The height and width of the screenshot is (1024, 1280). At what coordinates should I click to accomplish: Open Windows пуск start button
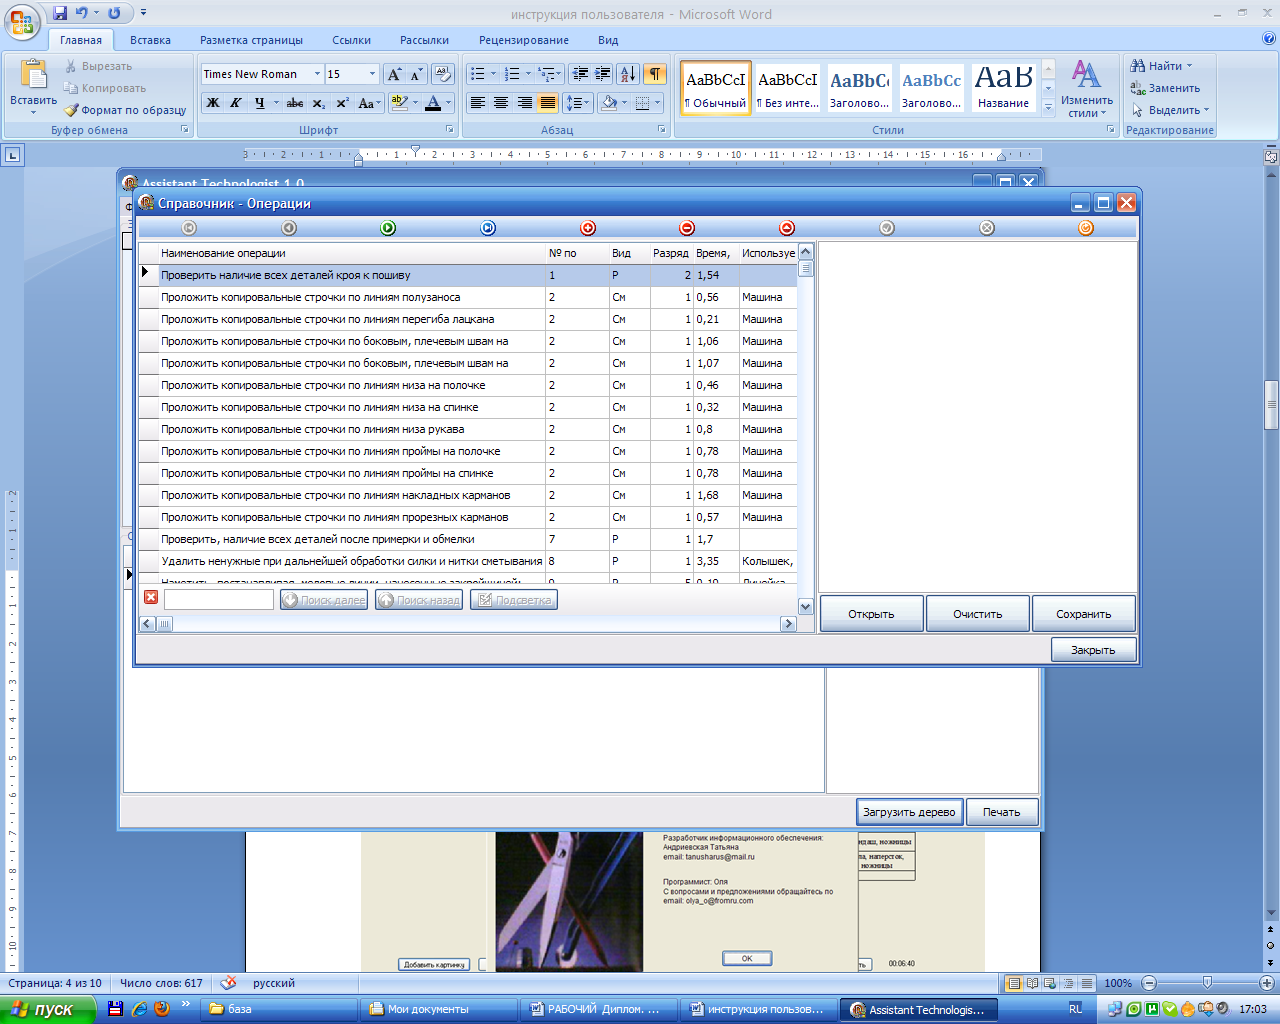47,1009
